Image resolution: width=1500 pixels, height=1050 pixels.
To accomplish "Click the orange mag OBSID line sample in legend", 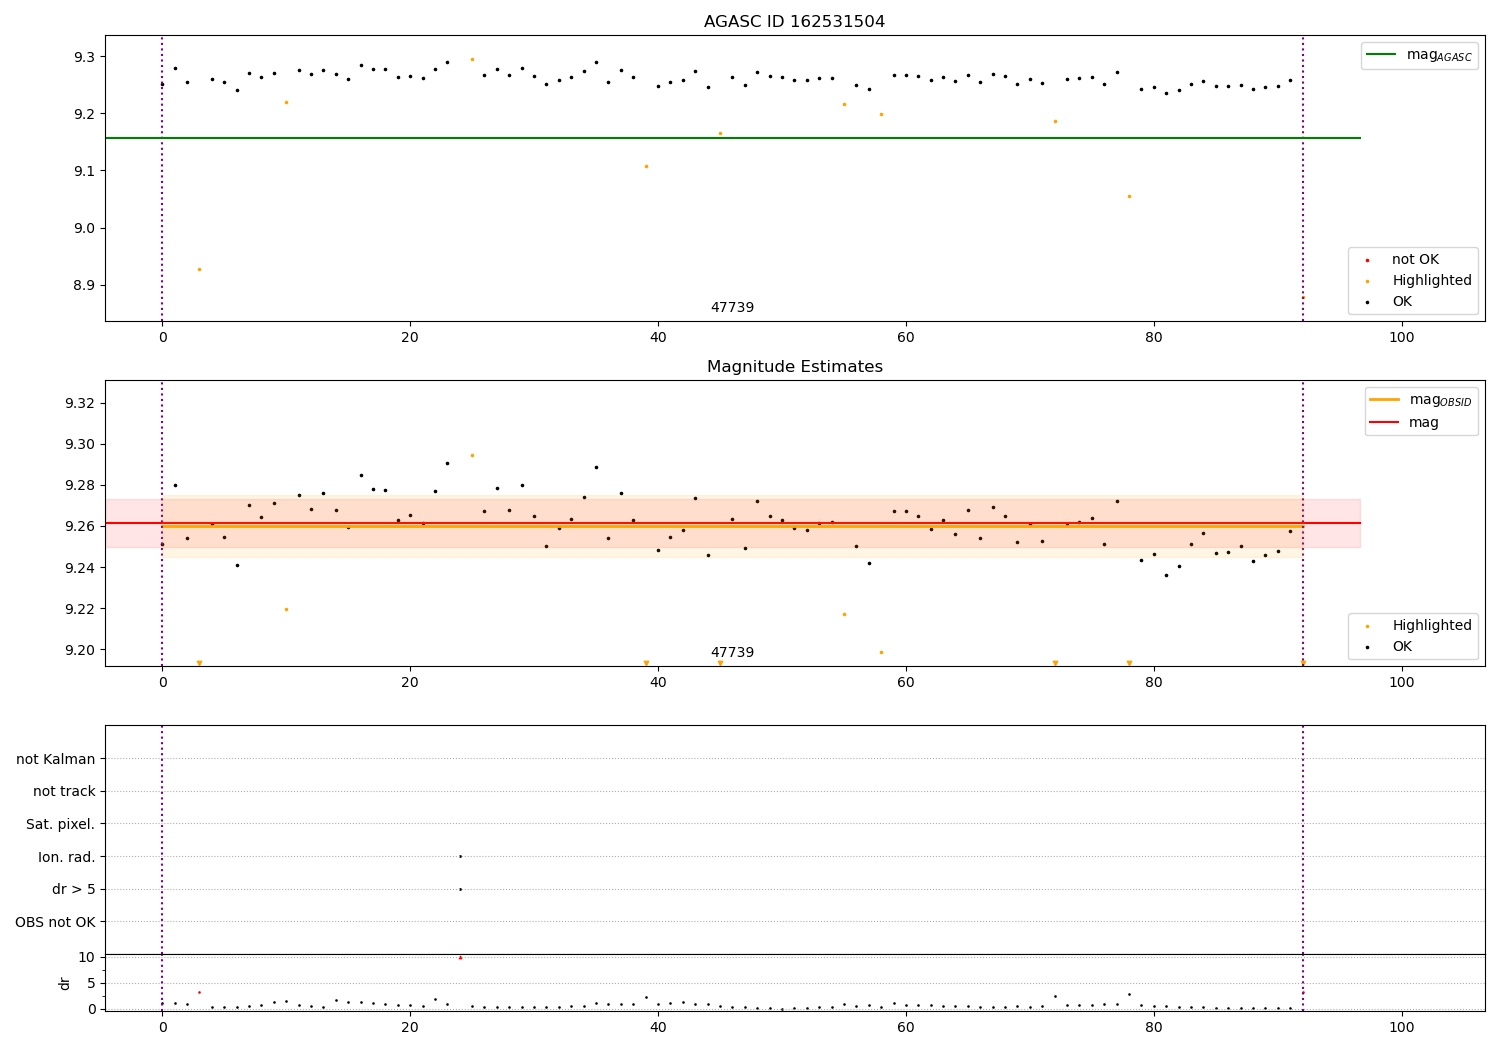I will pos(1384,400).
